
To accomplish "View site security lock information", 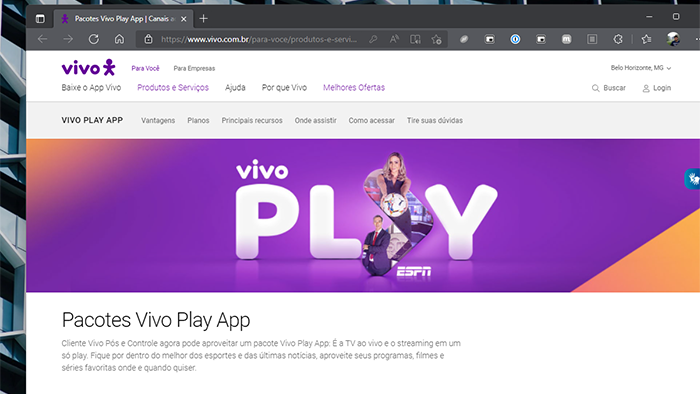I will click(149, 39).
